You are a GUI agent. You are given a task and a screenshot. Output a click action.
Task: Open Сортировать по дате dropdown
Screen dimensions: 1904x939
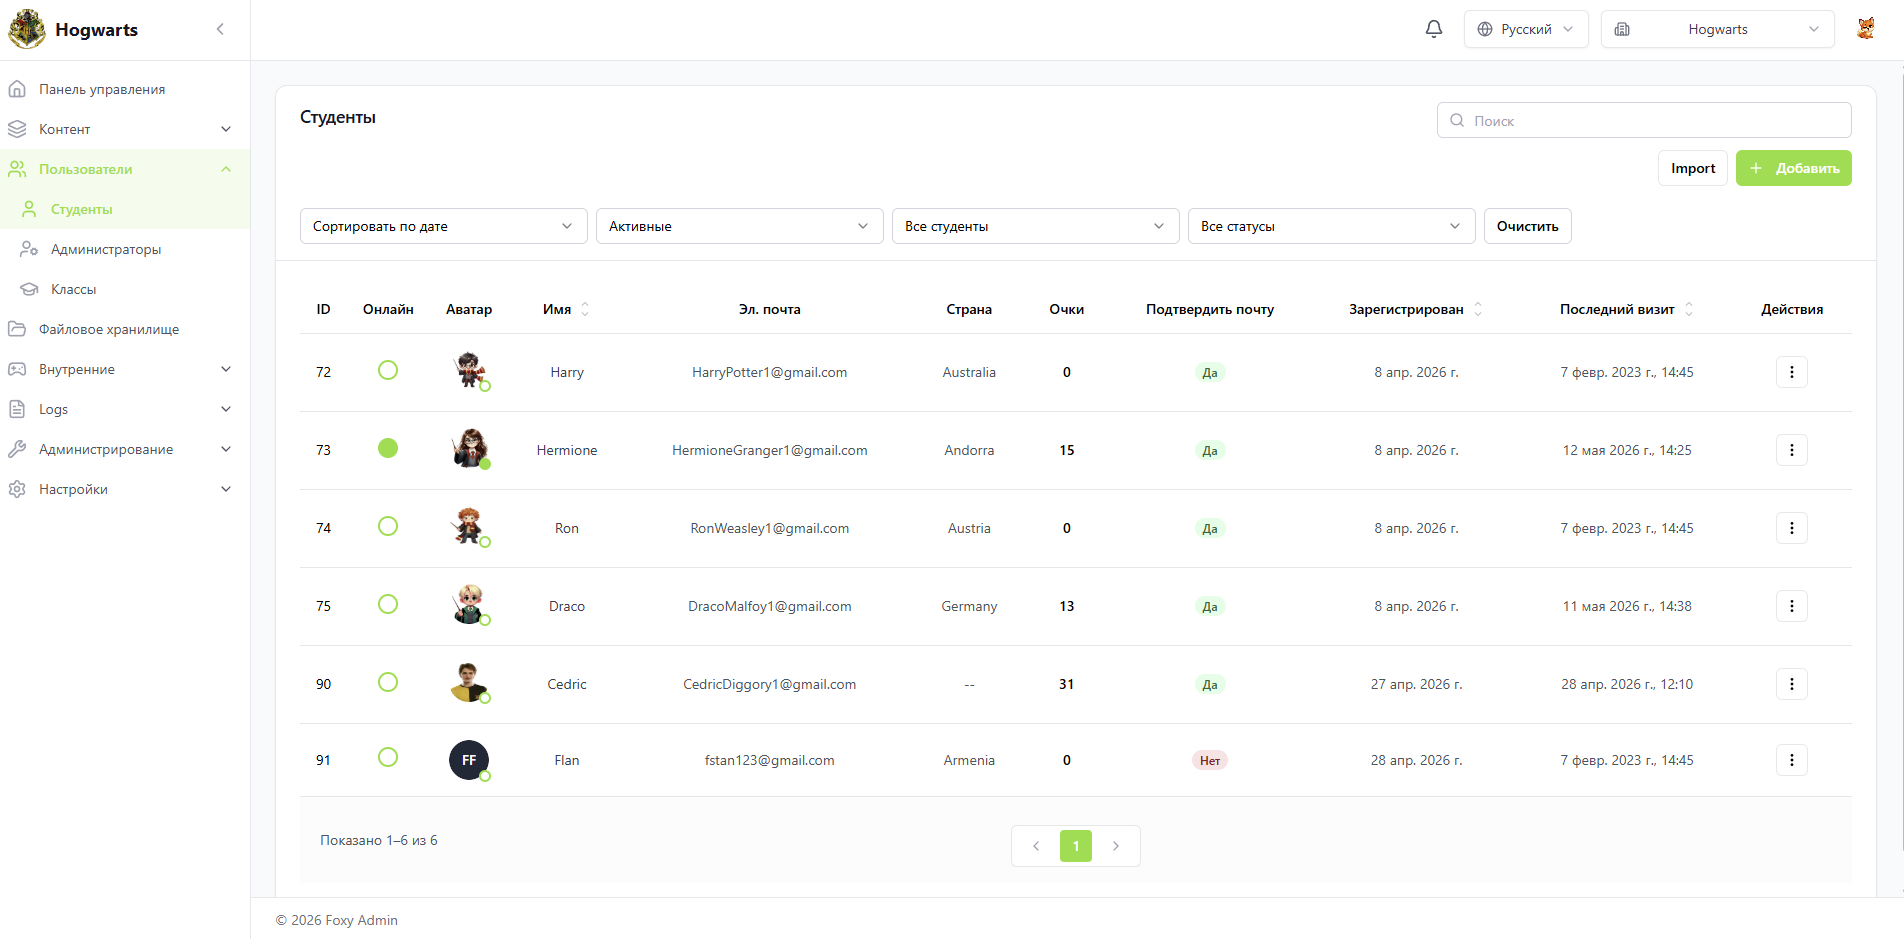[x=444, y=226]
